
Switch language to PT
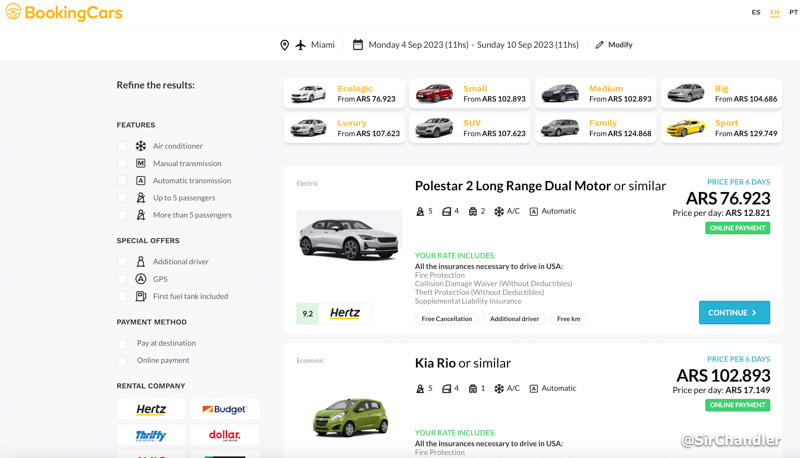(793, 13)
